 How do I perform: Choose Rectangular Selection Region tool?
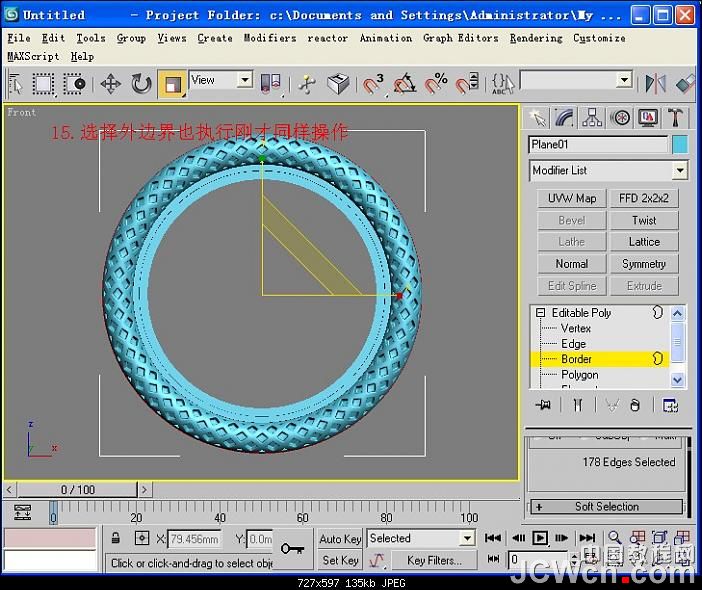click(43, 84)
